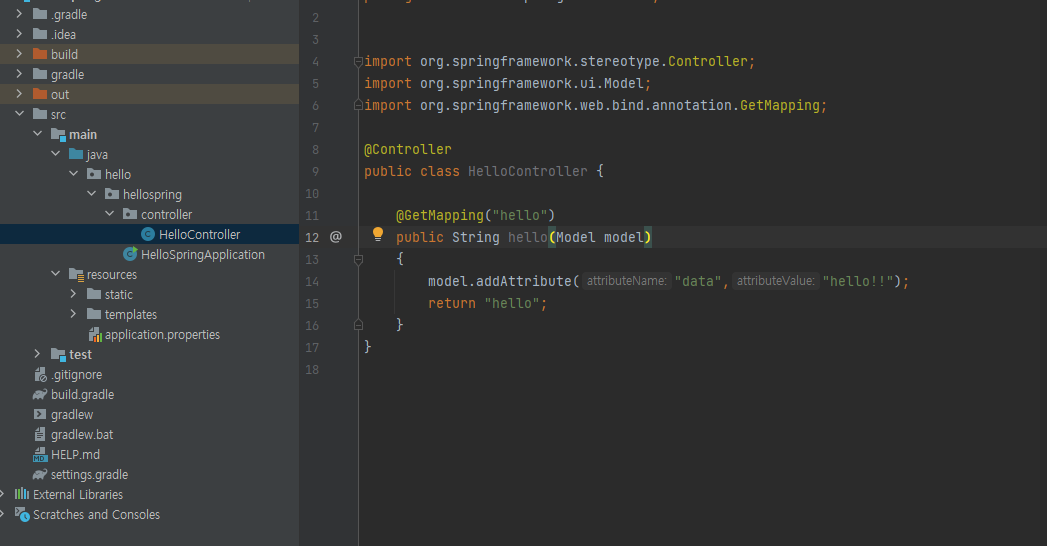1047x546 pixels.
Task: Select HelloSpringApplication in the project tree
Action: click(x=150, y=254)
